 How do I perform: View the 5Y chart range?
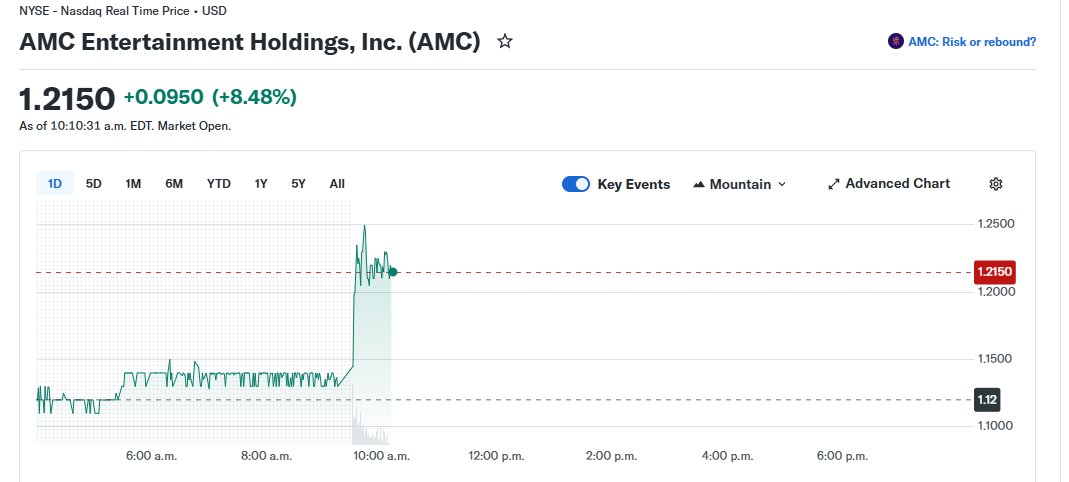298,183
